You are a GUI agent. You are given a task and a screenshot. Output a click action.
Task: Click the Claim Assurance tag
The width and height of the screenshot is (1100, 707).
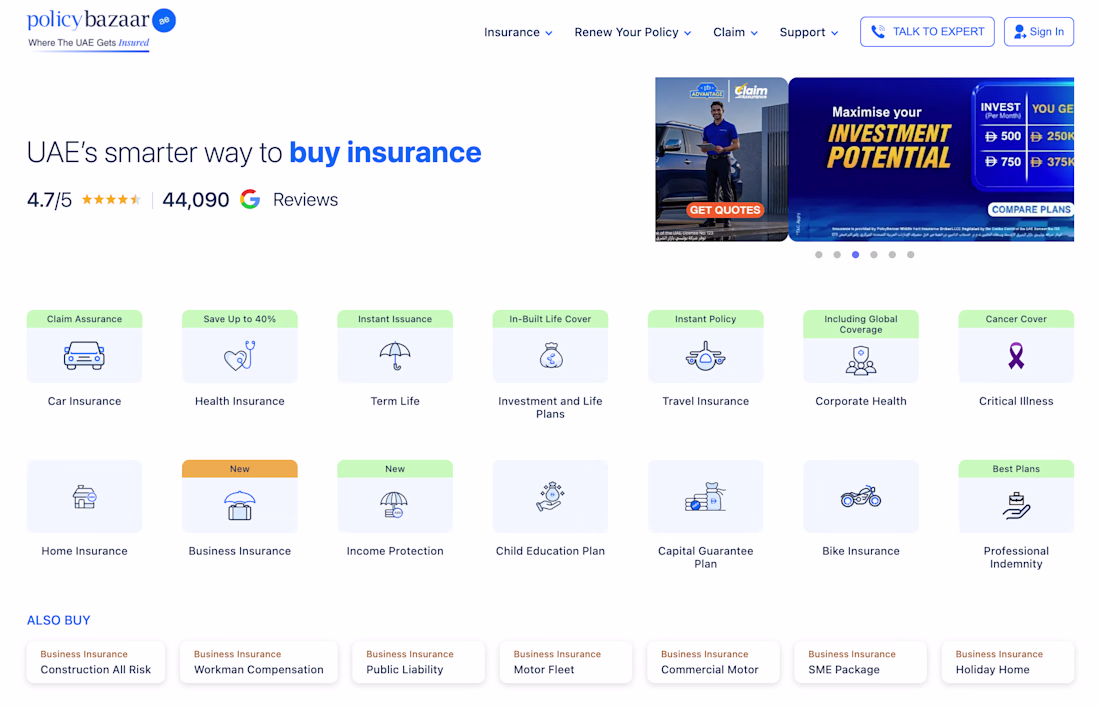pyautogui.click(x=84, y=319)
